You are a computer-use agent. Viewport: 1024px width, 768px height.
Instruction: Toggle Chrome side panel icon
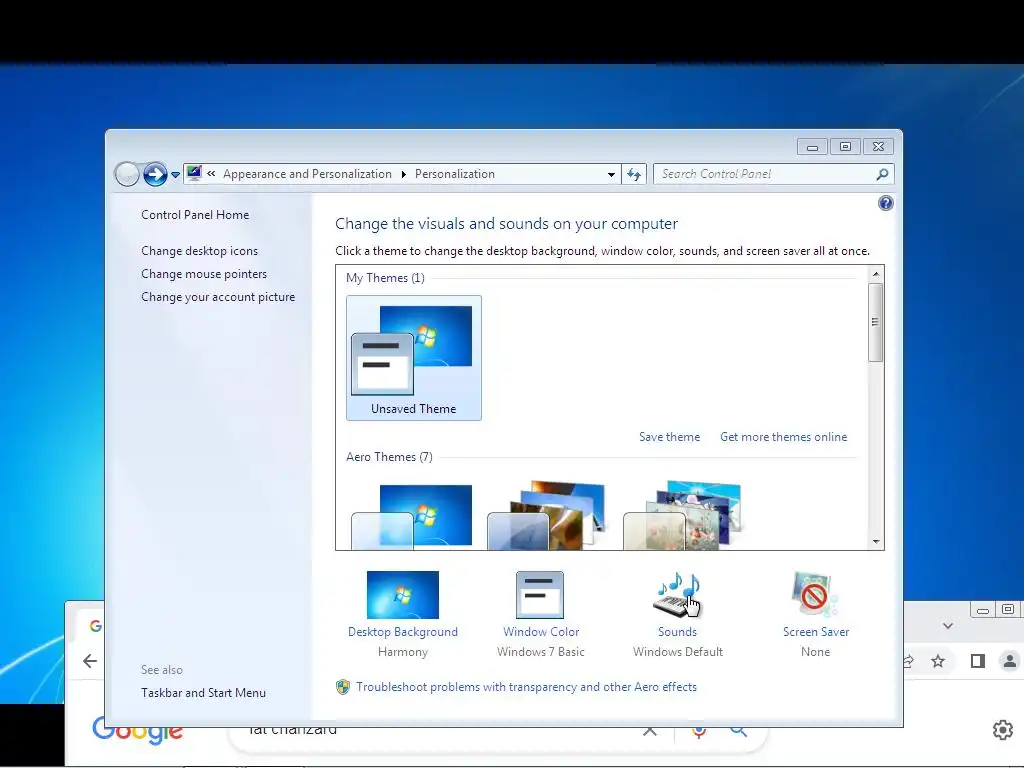pos(977,661)
